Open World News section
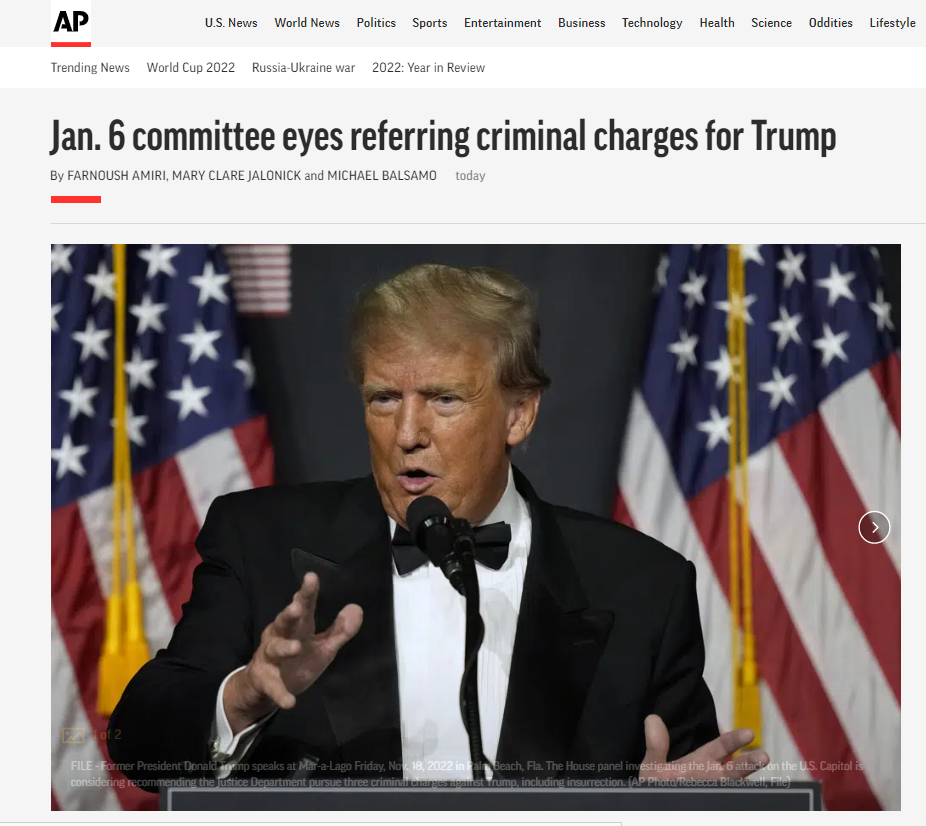This screenshot has height=826, width=926. coord(307,23)
